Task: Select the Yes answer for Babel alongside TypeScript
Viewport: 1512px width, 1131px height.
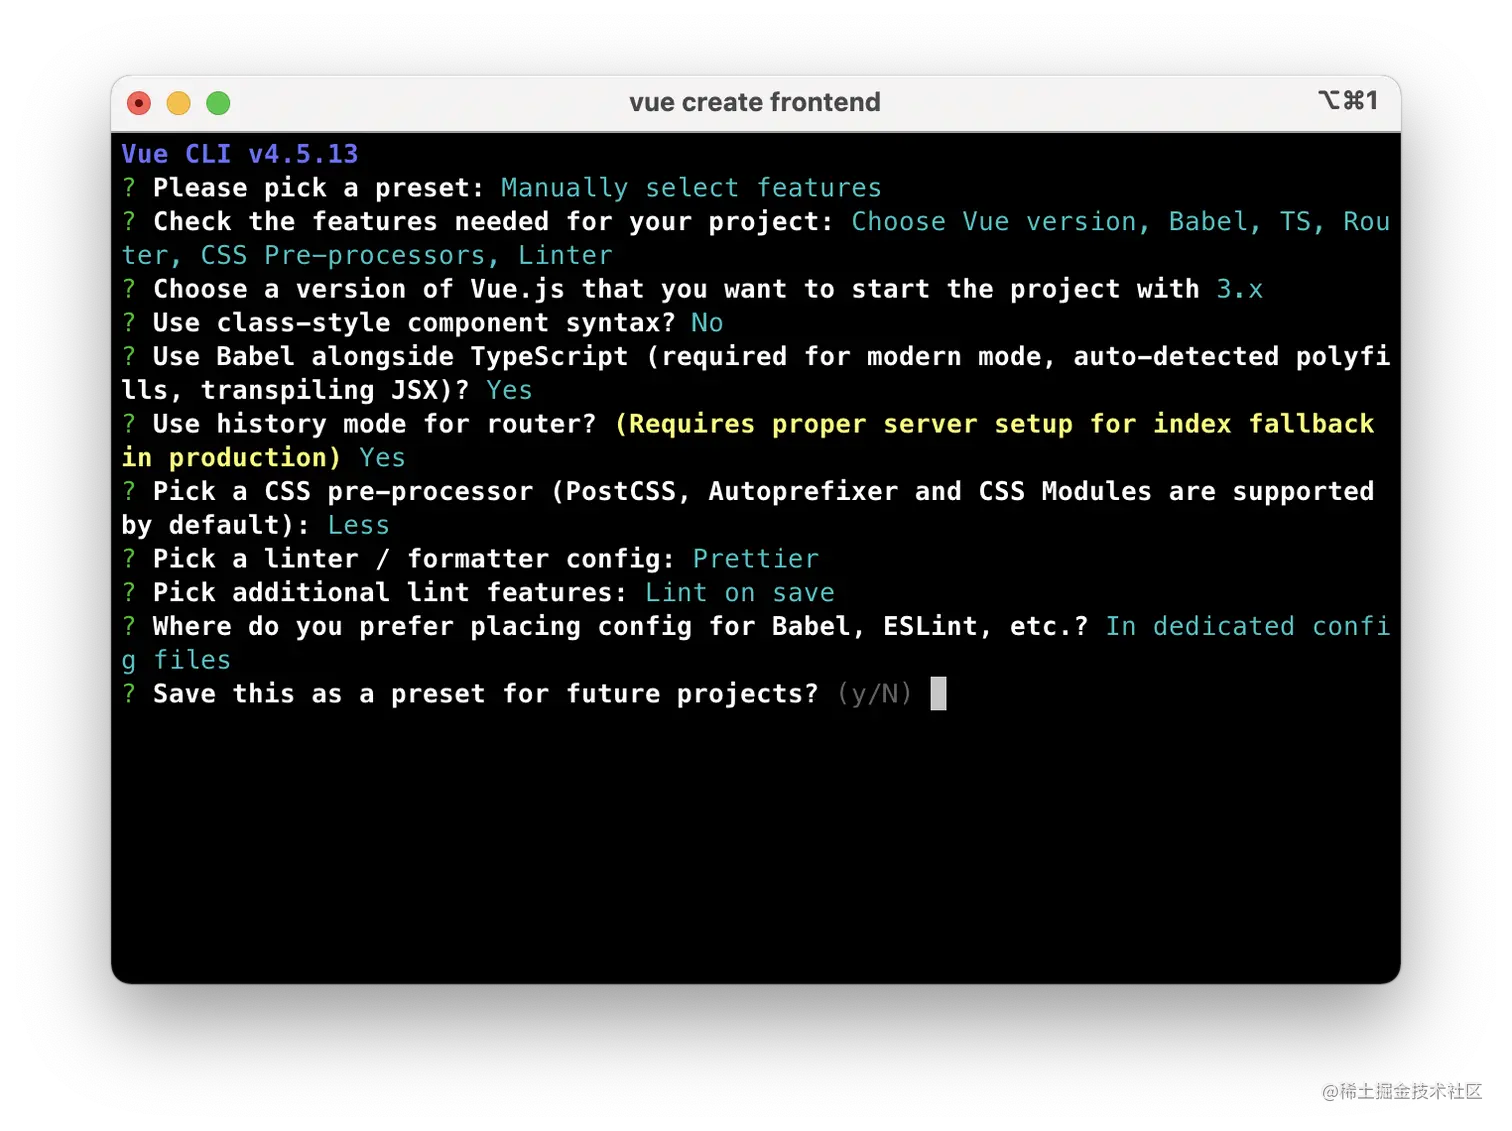Action: 509,390
